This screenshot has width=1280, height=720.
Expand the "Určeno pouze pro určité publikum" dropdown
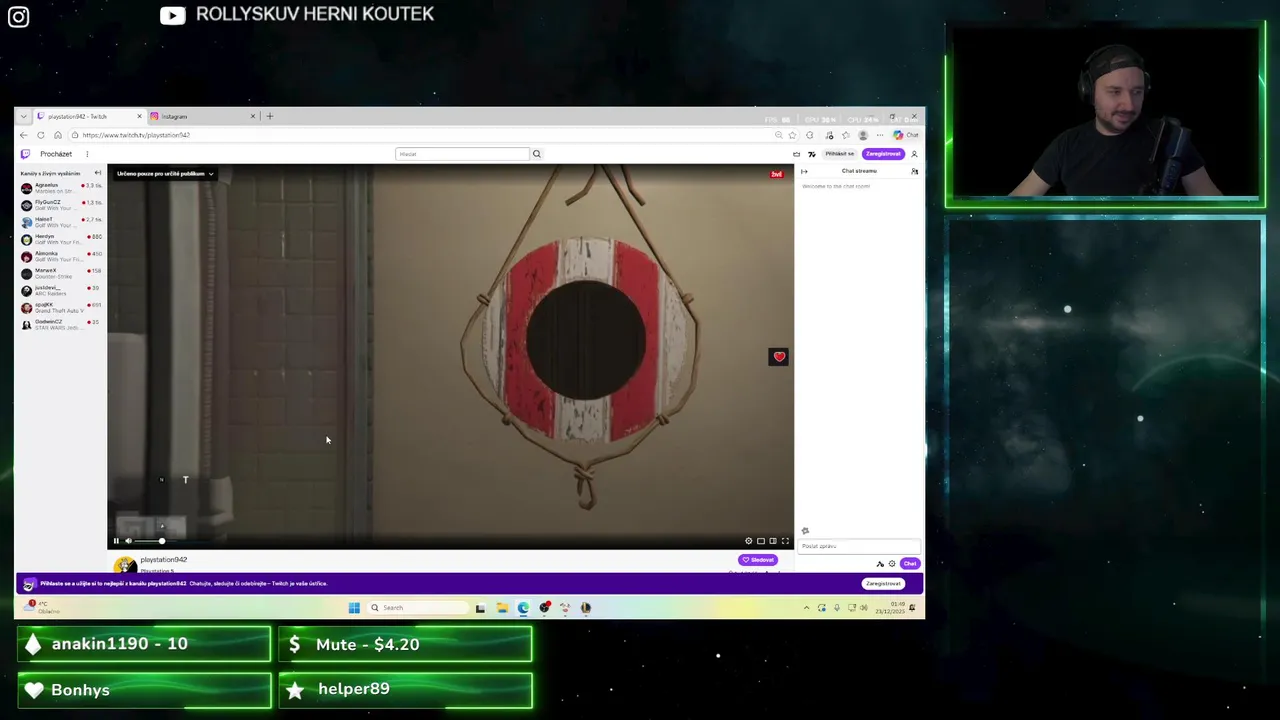point(165,174)
